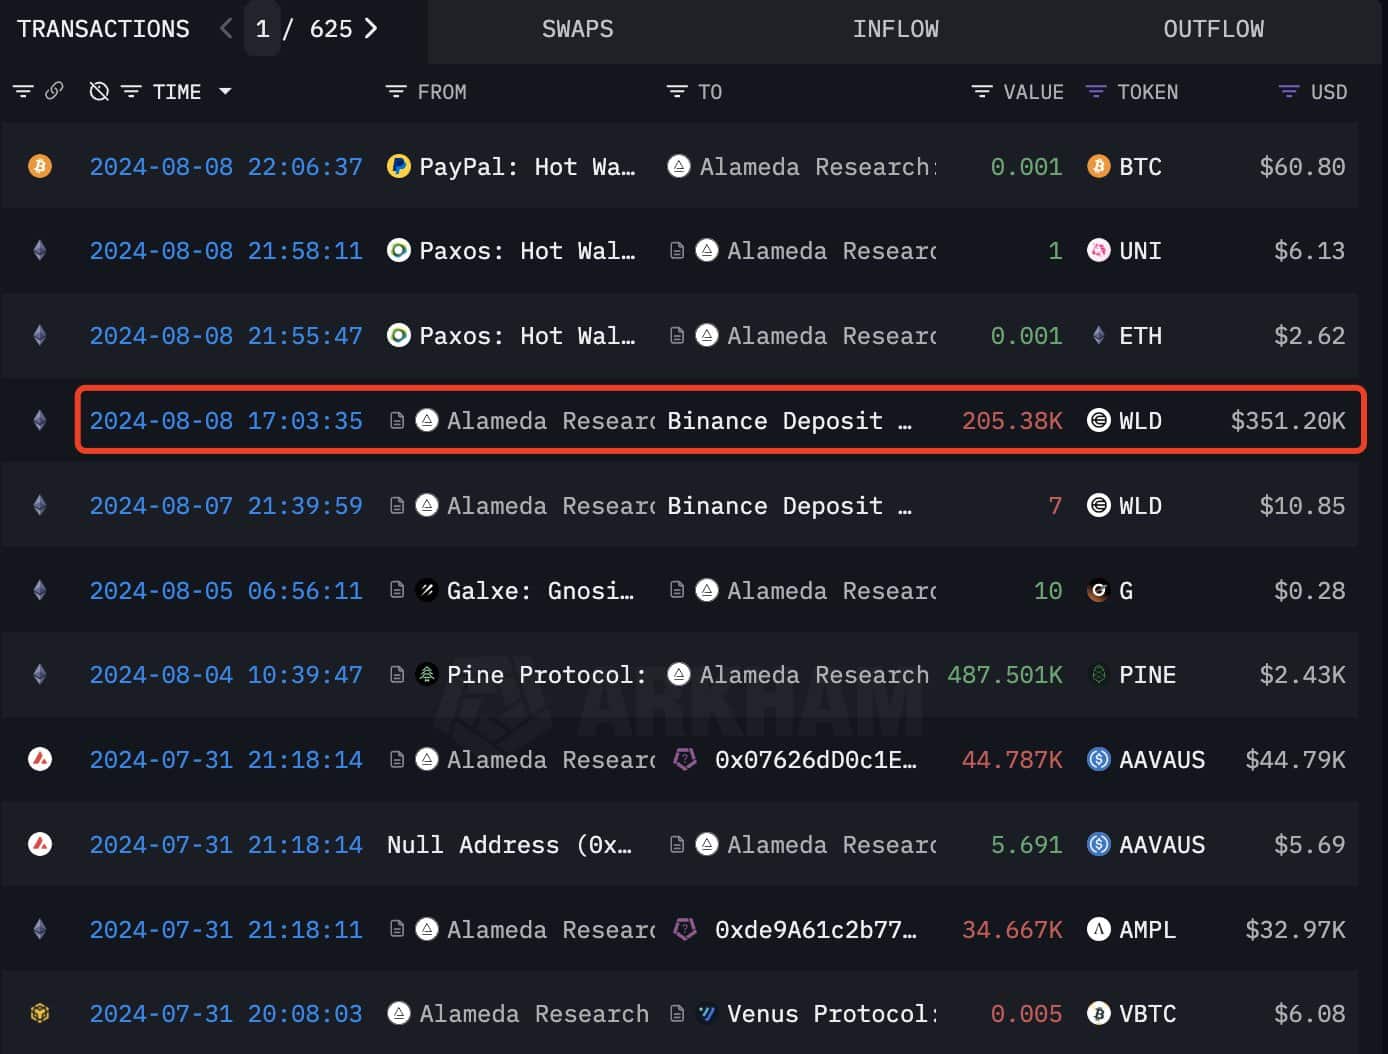Screen dimensions: 1388x1054
Task: Open the PayPal: Hot Wa… entity
Action: point(527,166)
